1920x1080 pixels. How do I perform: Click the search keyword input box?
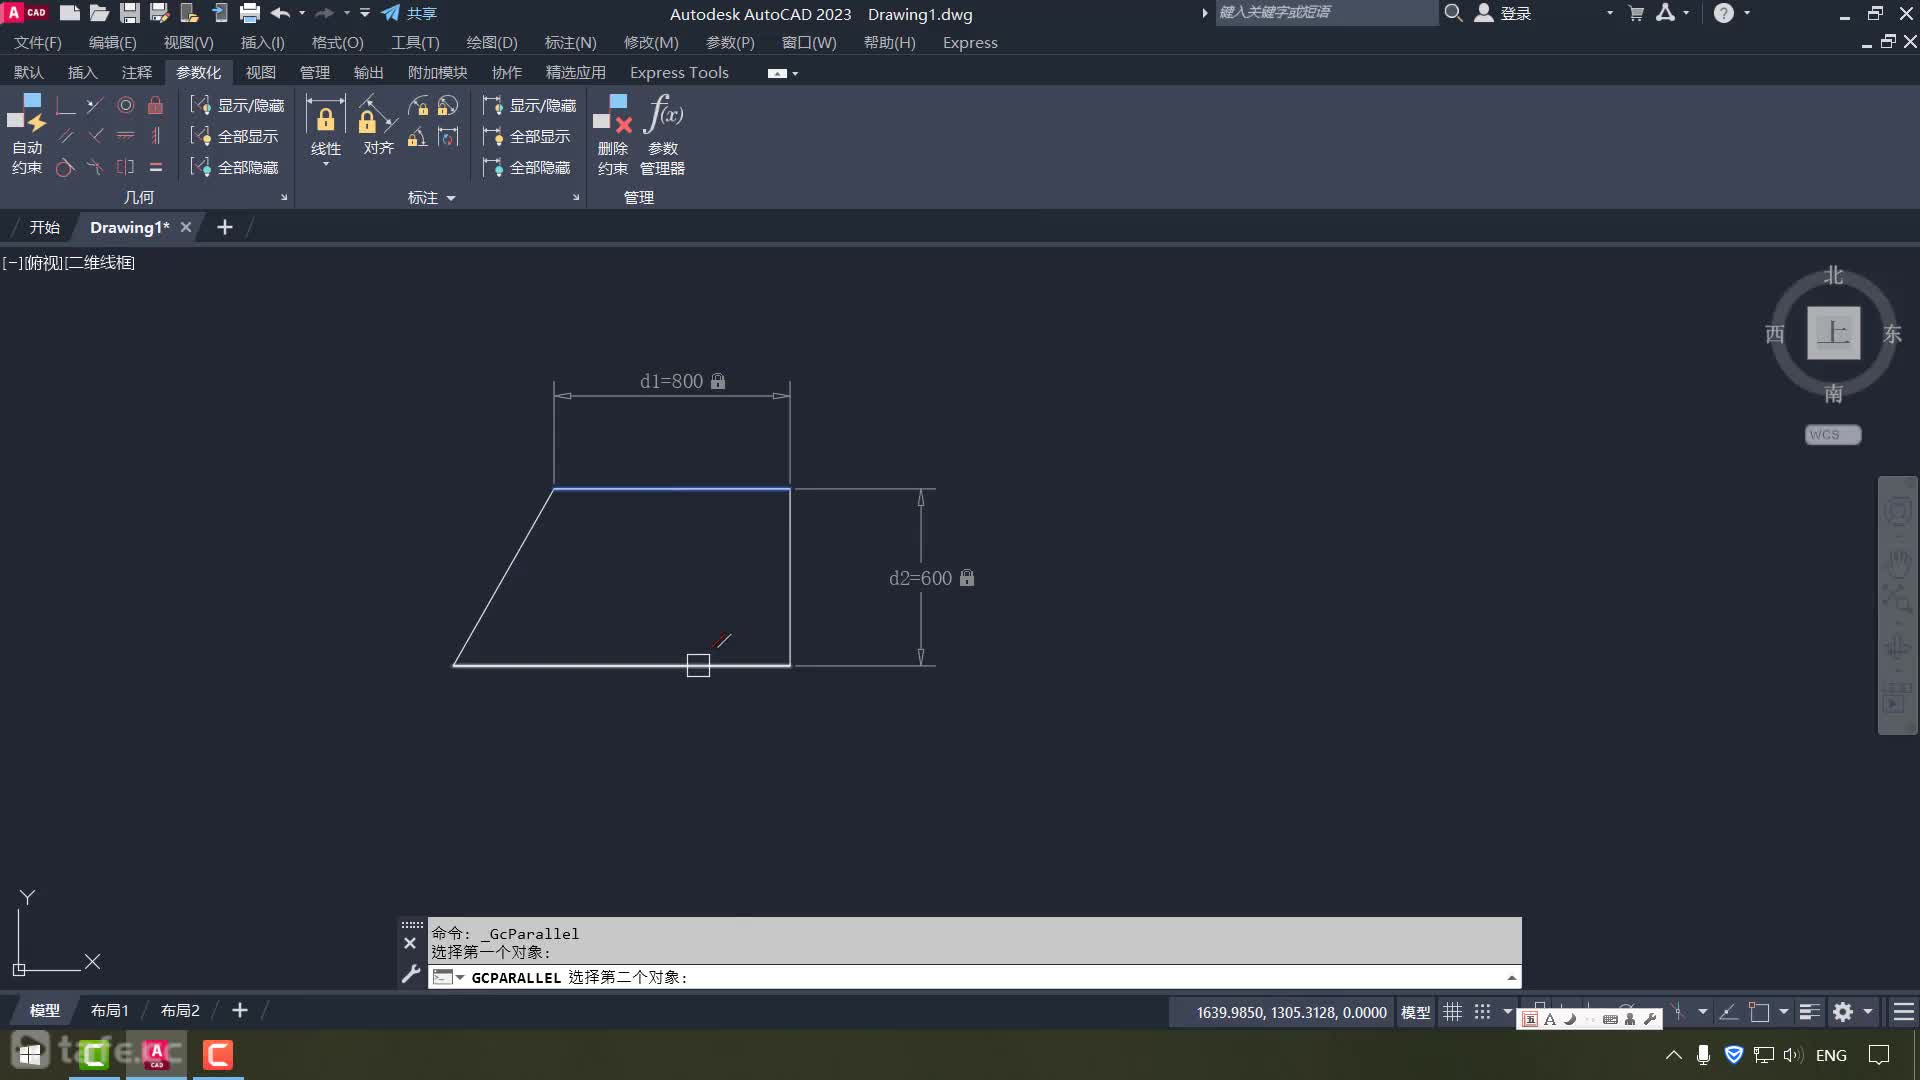point(1325,13)
